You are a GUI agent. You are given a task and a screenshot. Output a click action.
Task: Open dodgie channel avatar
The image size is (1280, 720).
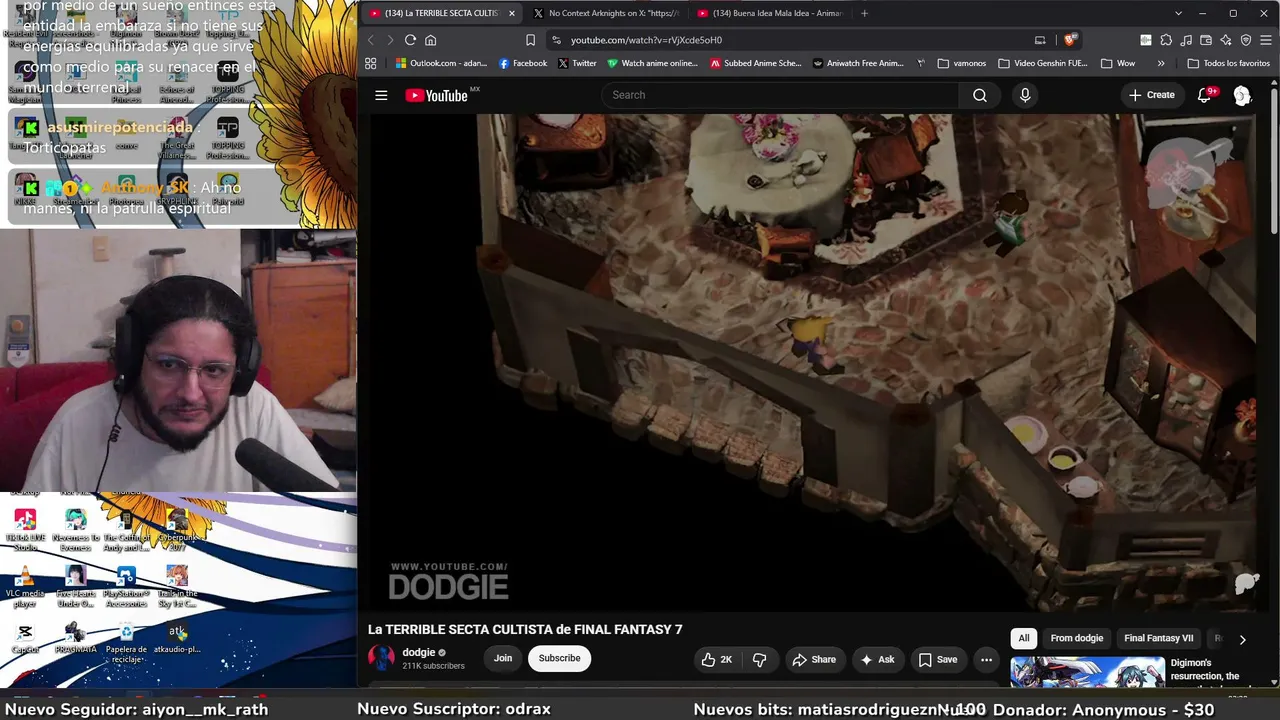click(381, 658)
